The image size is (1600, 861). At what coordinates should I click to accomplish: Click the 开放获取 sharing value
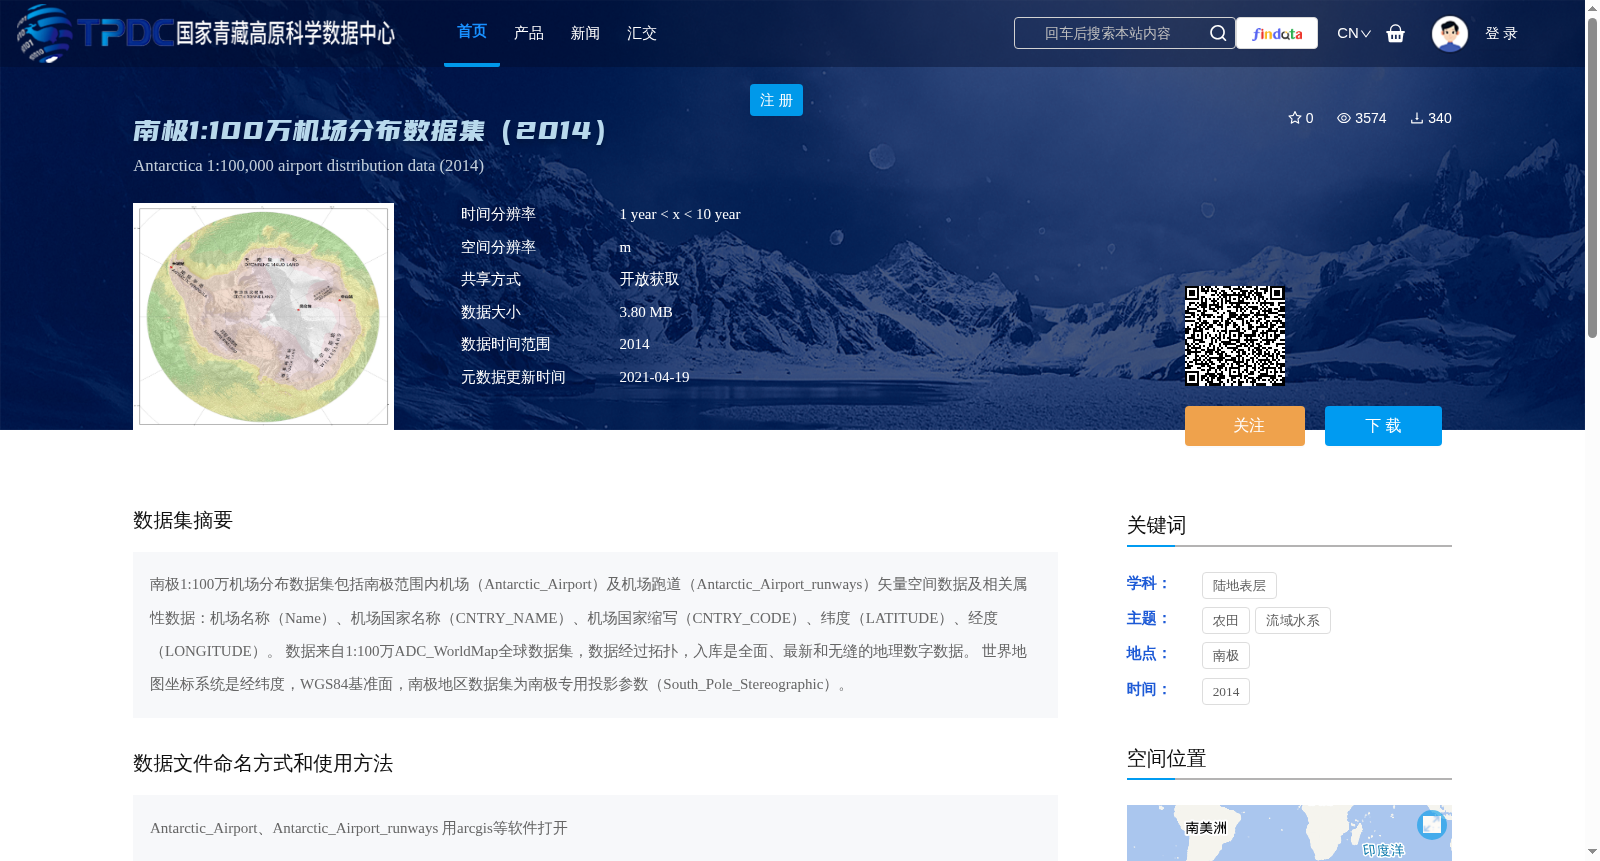pos(649,279)
